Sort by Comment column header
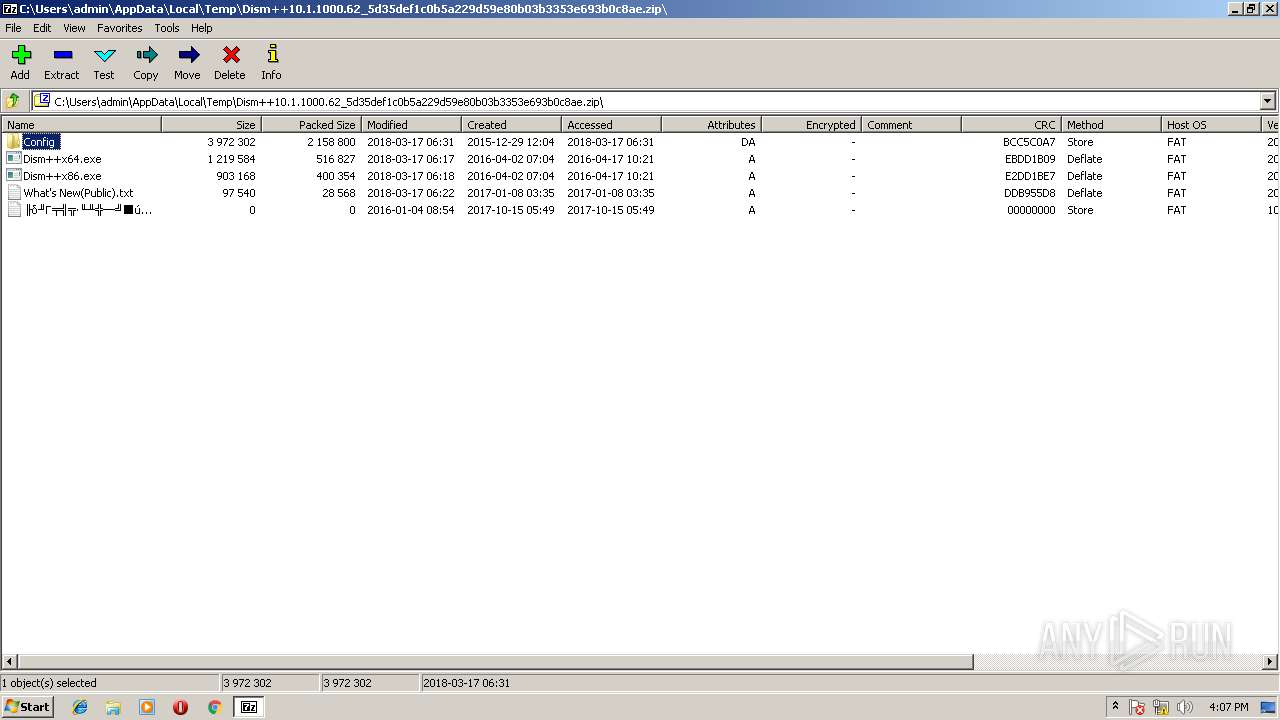The width and height of the screenshot is (1280, 720). click(911, 125)
